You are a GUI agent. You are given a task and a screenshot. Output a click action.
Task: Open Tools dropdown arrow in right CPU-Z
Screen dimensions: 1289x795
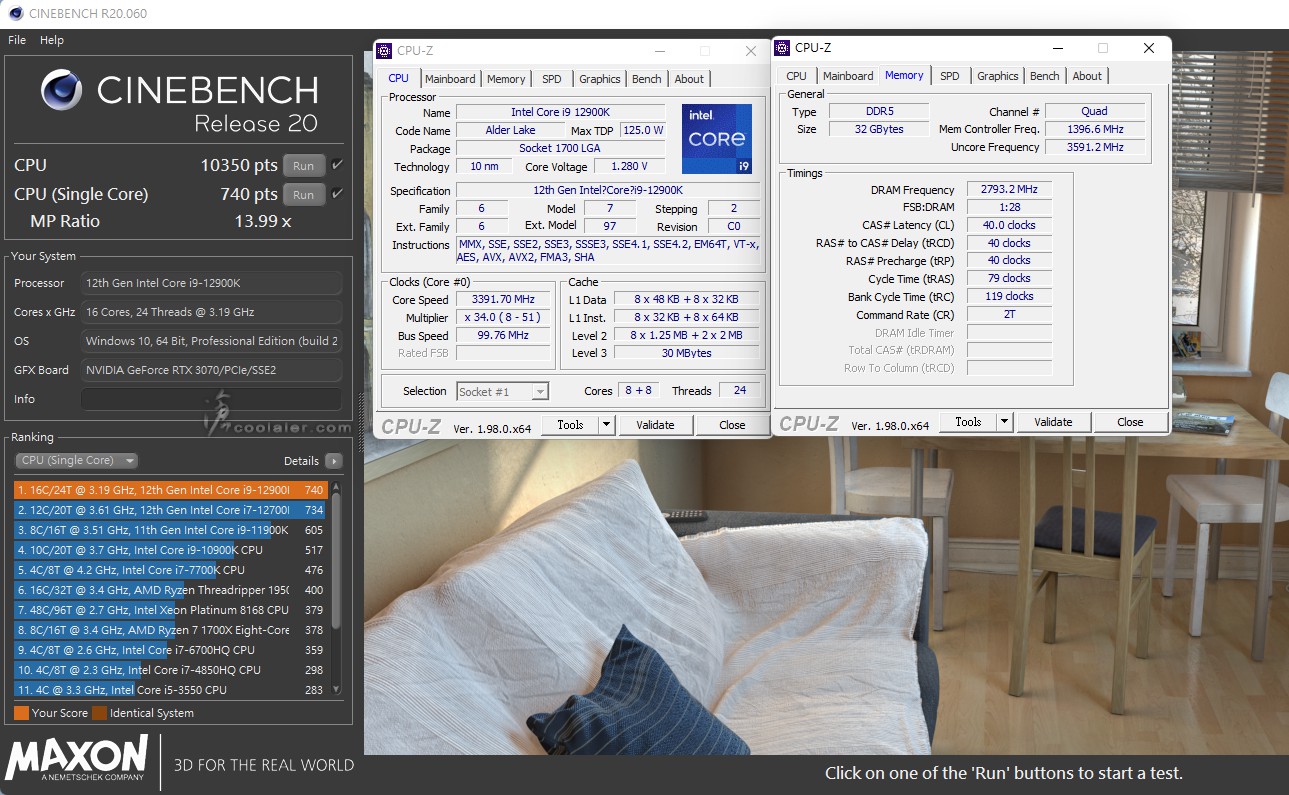tap(1004, 422)
